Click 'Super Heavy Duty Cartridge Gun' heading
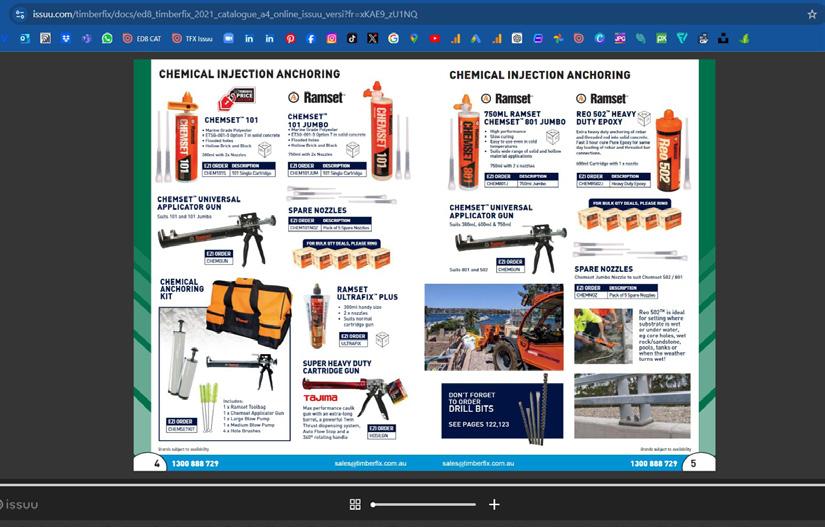Image resolution: width=825 pixels, height=527 pixels. click(337, 367)
